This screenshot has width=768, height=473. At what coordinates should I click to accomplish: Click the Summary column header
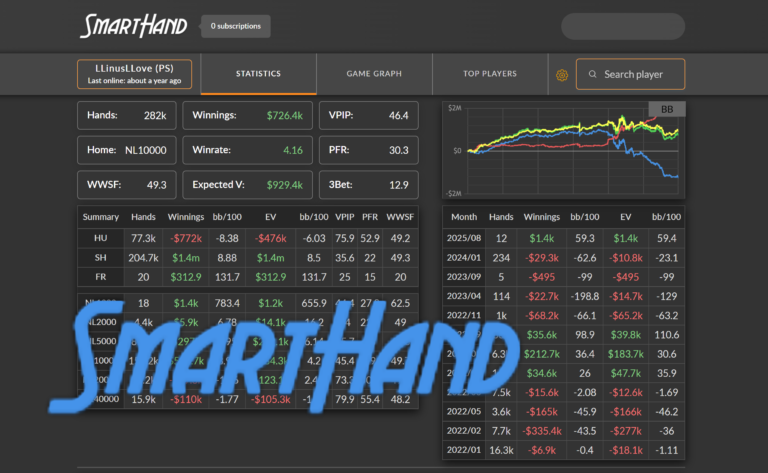(x=100, y=217)
